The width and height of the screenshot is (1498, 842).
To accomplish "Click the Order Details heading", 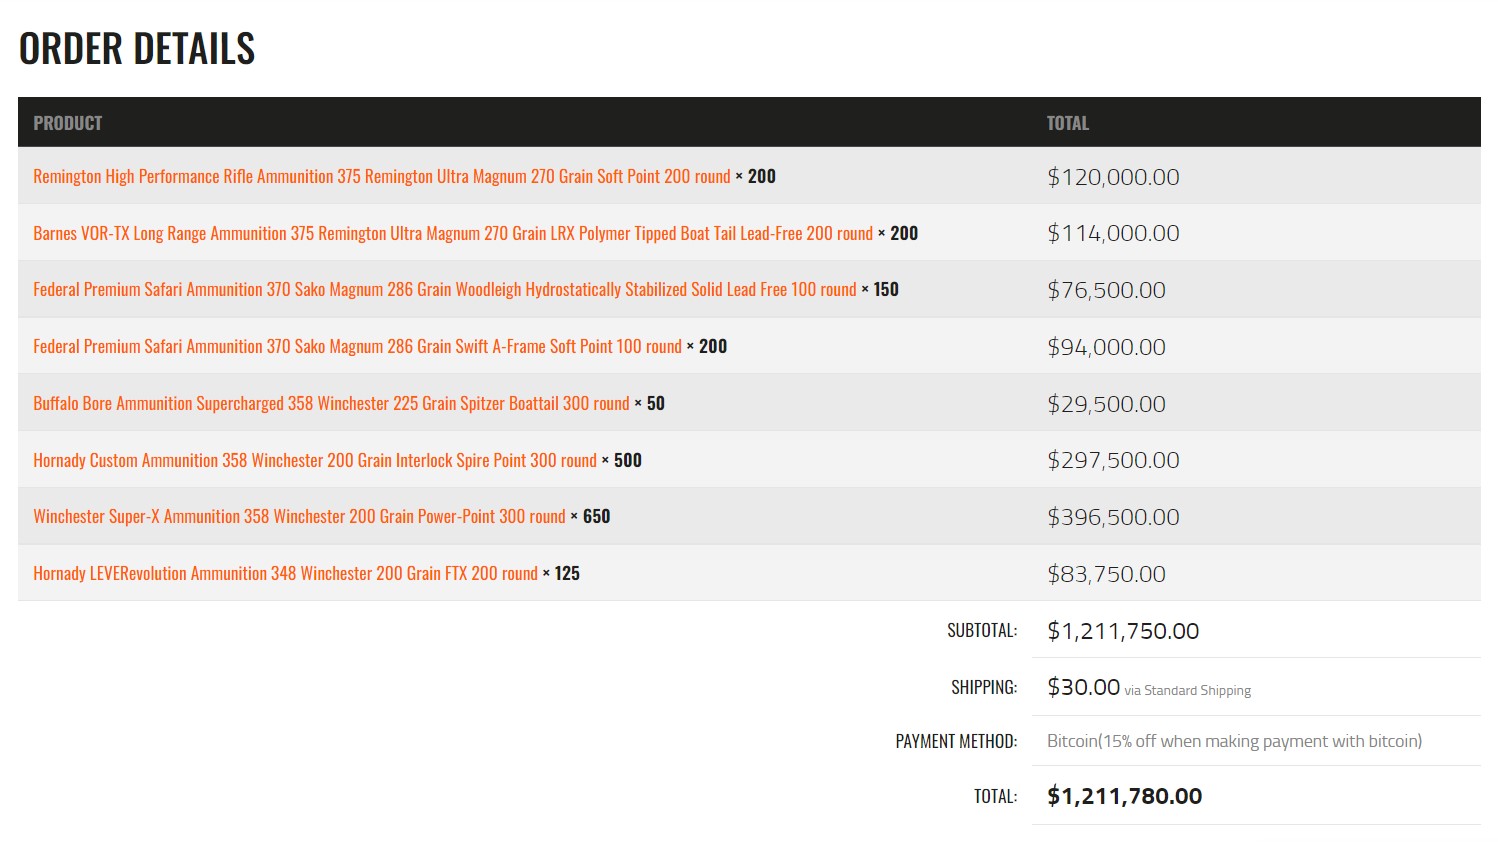I will point(137,49).
